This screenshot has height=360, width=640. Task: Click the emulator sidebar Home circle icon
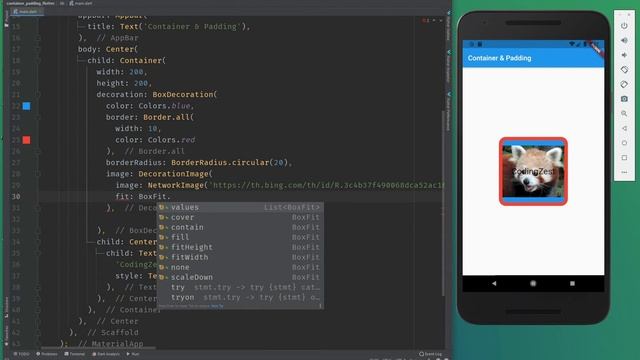click(624, 143)
